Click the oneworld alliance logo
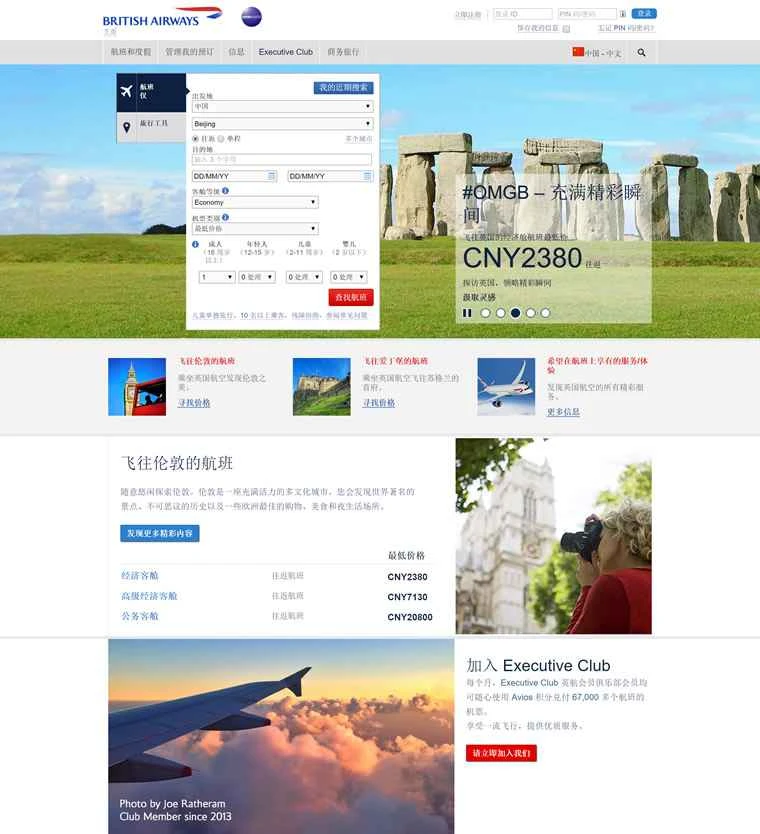Screen dimensions: 760x834 [x=251, y=17]
